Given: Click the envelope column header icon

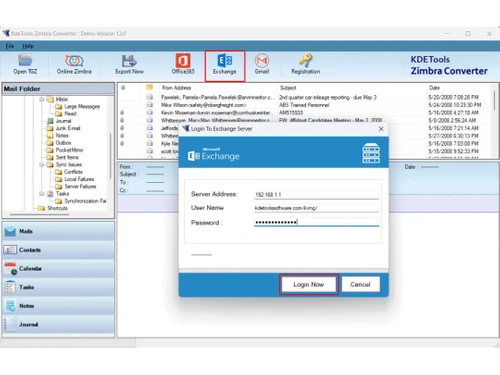Looking at the screenshot, I should [x=149, y=88].
